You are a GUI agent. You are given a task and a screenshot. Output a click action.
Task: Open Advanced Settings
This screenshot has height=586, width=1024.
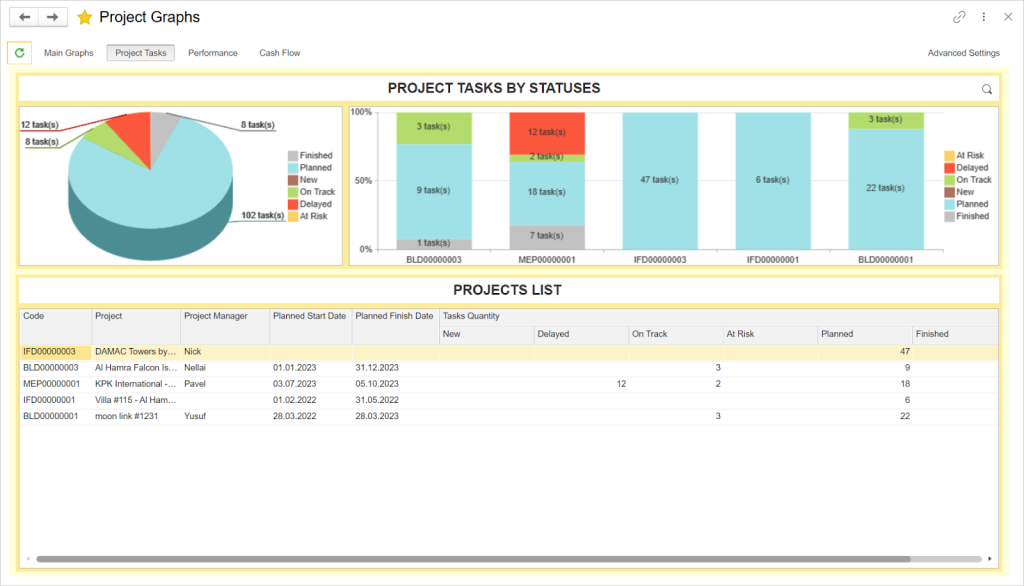962,52
